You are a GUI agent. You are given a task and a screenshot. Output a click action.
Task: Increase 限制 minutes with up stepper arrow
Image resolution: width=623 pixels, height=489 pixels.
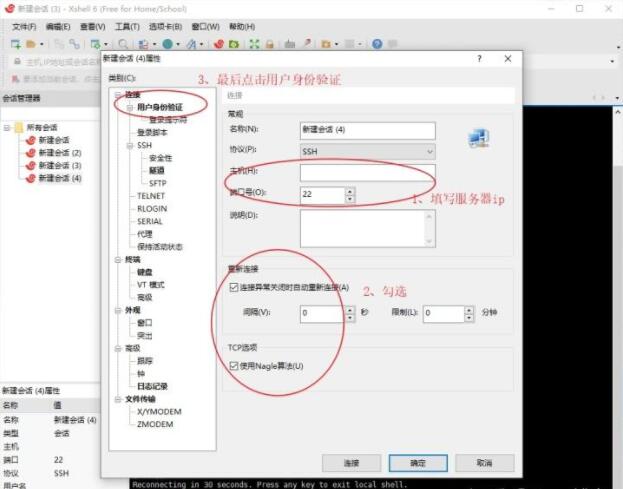coord(469,309)
